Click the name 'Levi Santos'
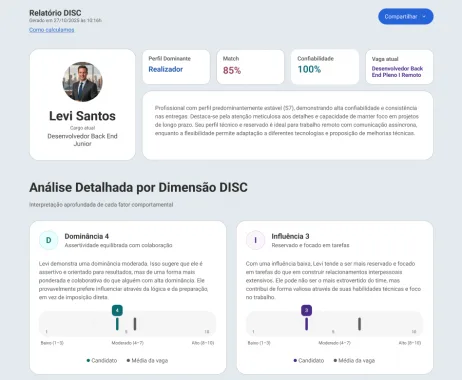Screen dimensions: 462x380 (x=82, y=116)
